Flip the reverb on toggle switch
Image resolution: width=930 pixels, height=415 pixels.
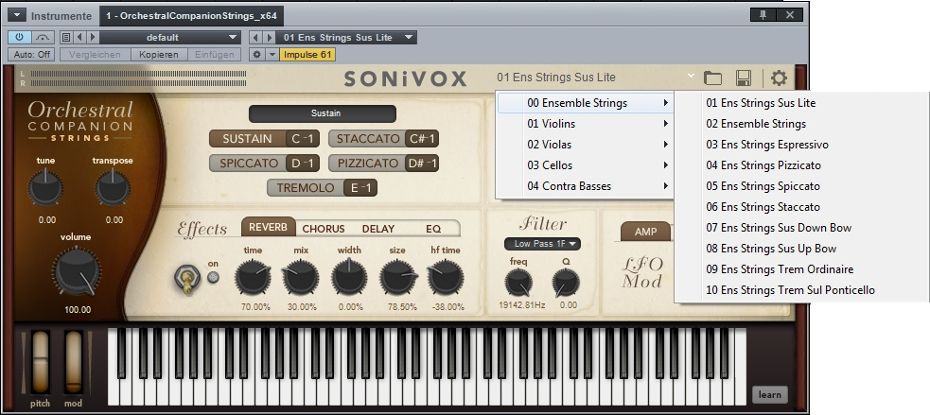pos(186,279)
